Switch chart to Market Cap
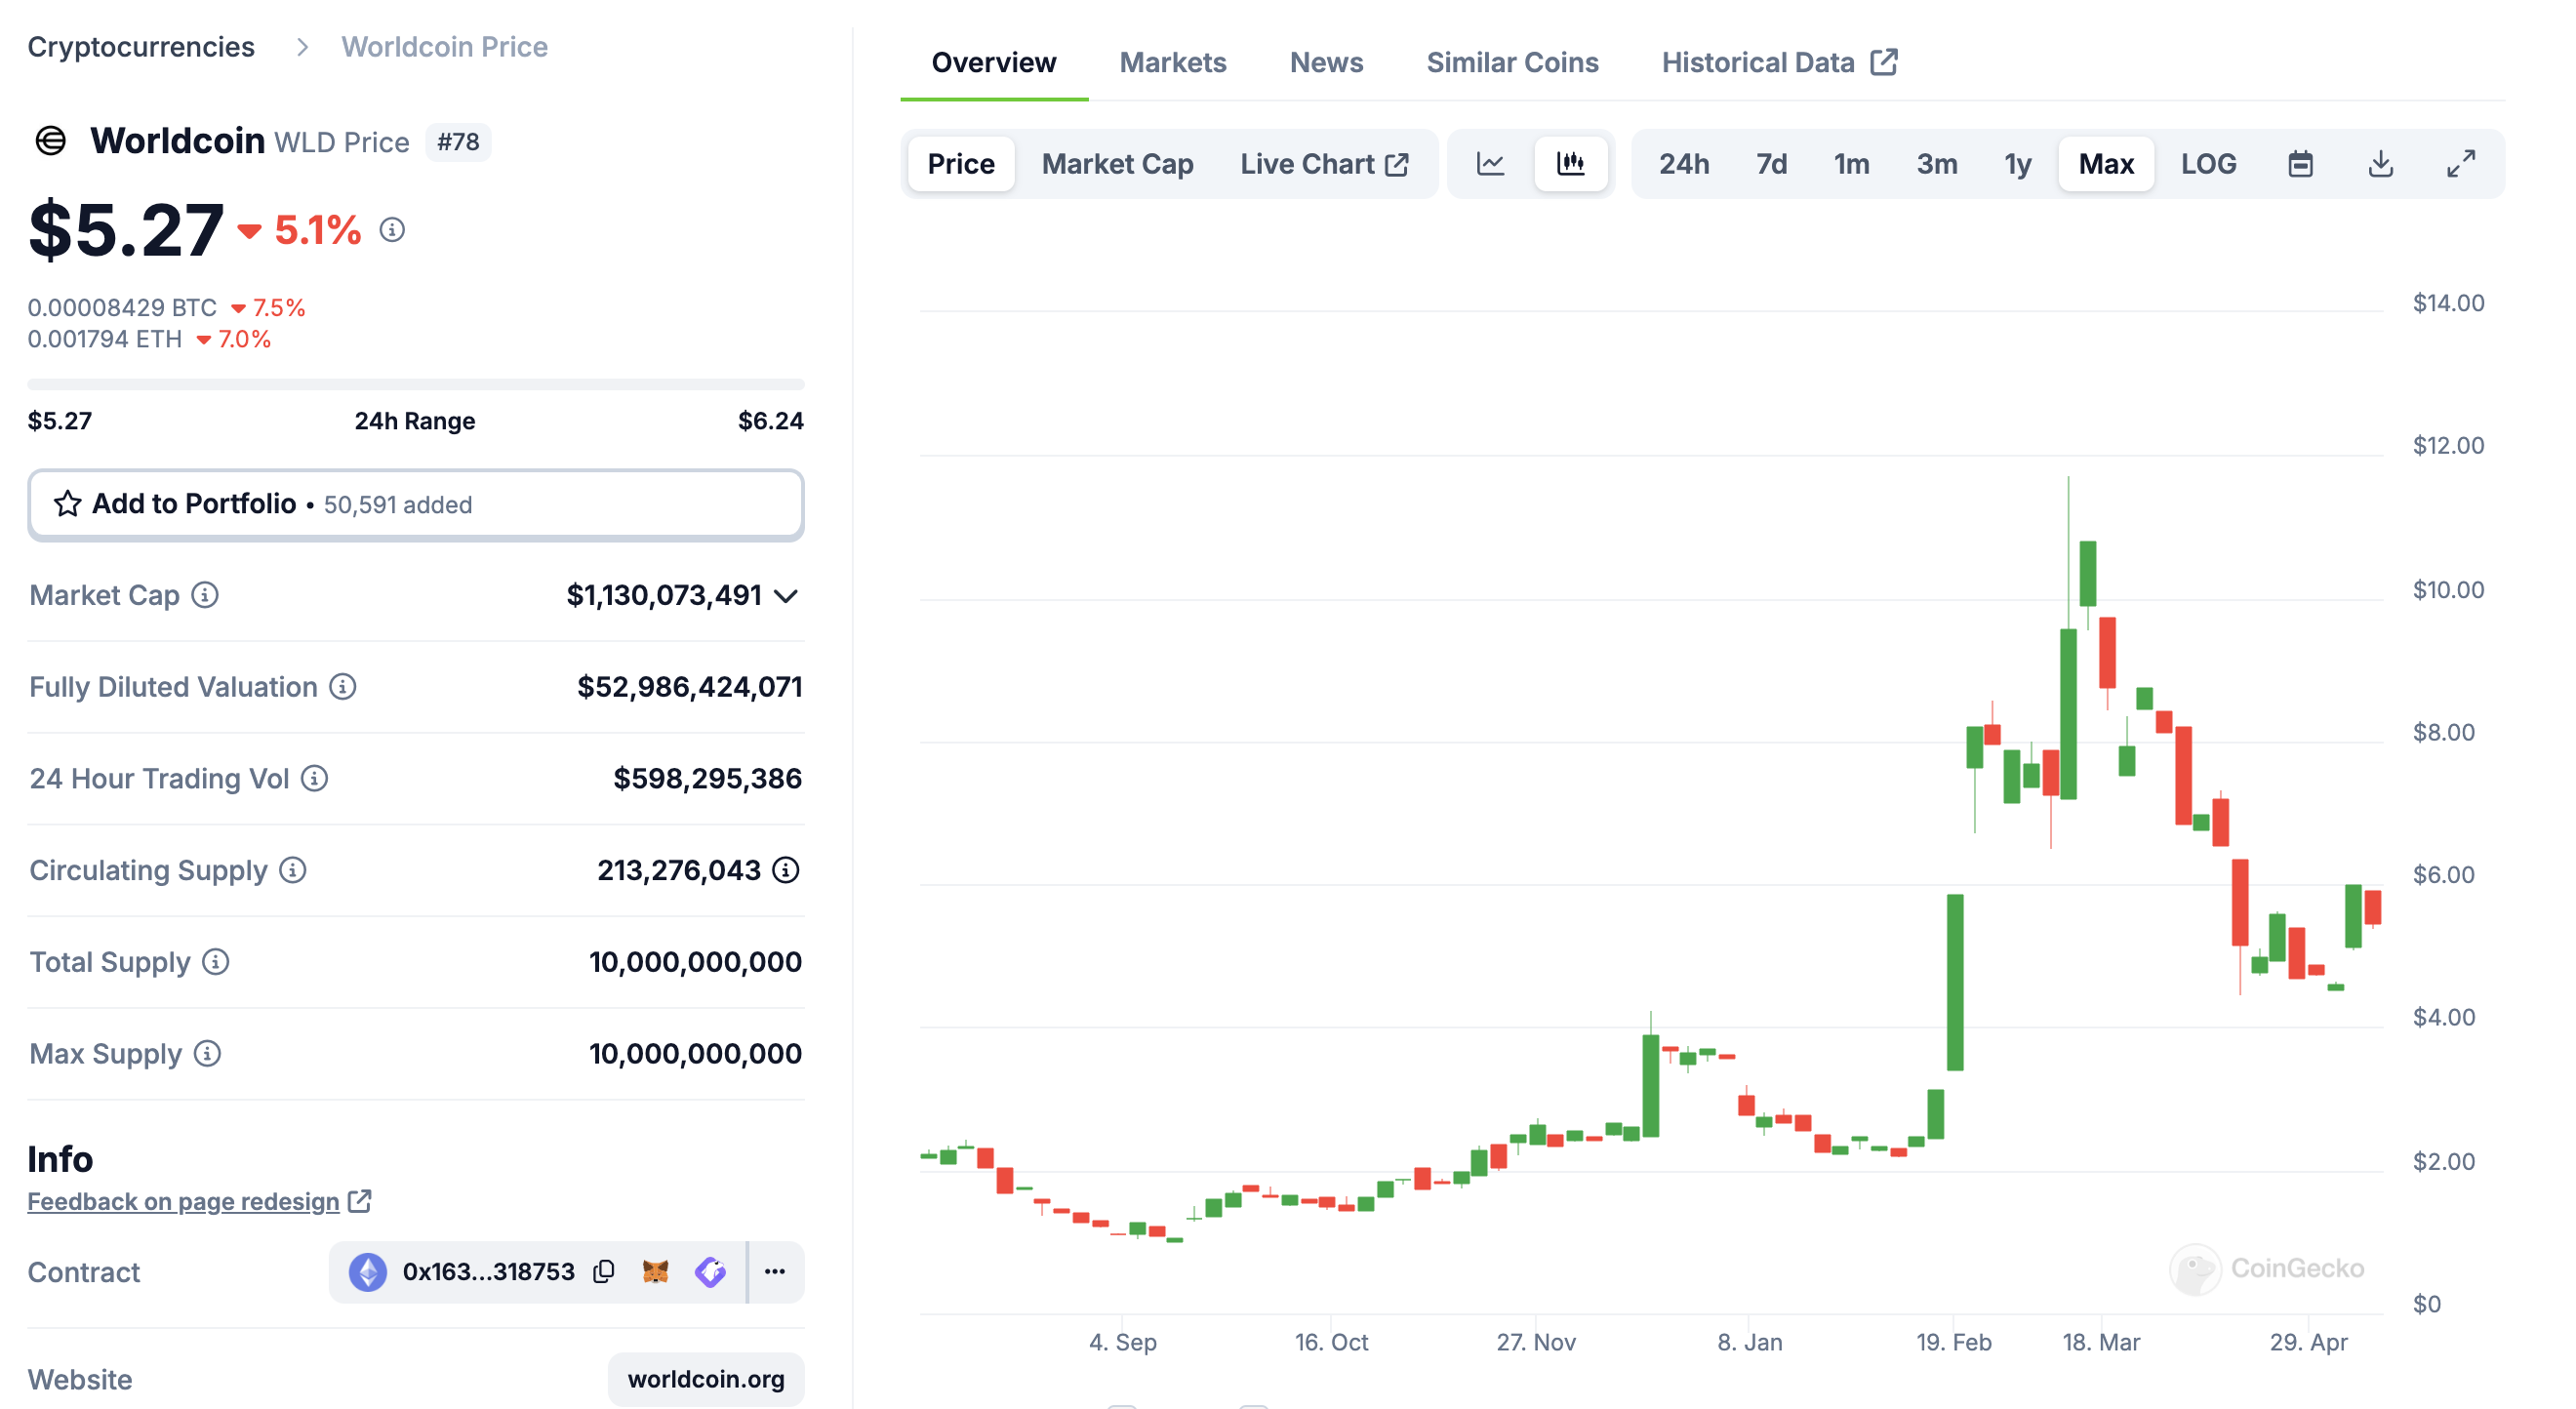Screen dimensions: 2576x1409 1117,164
